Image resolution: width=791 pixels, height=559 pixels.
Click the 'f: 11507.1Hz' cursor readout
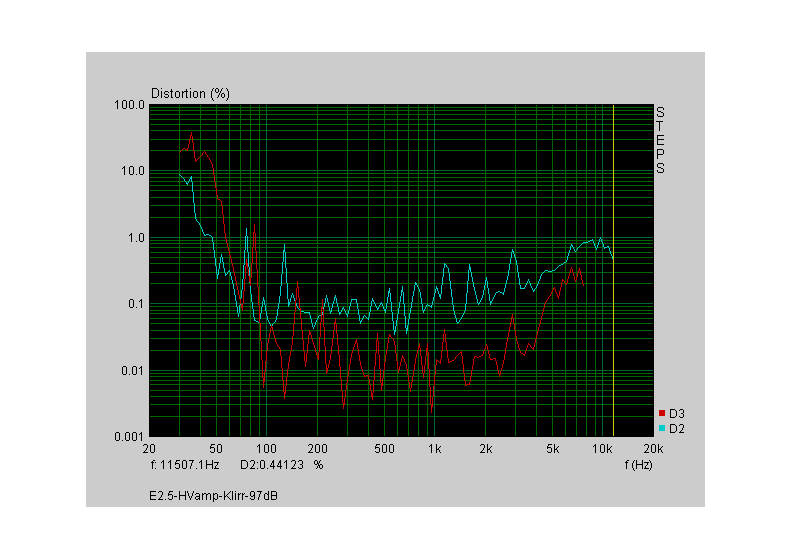185,465
